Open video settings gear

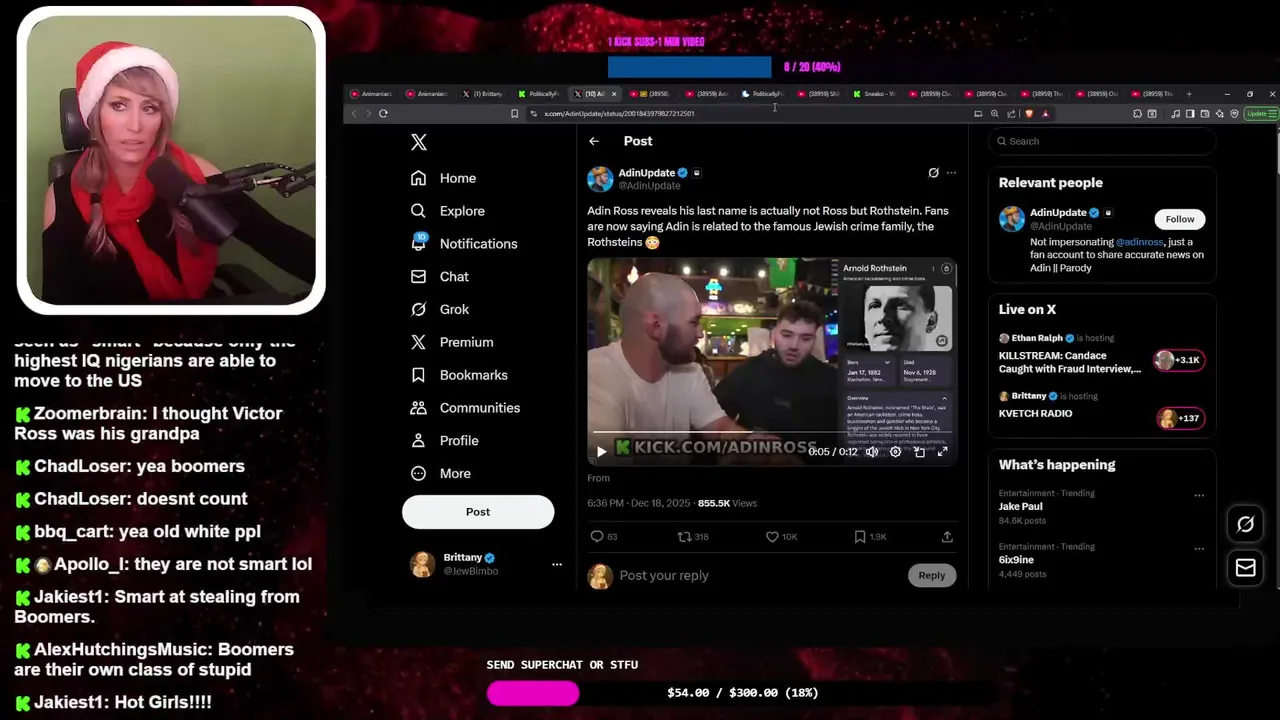click(x=895, y=452)
